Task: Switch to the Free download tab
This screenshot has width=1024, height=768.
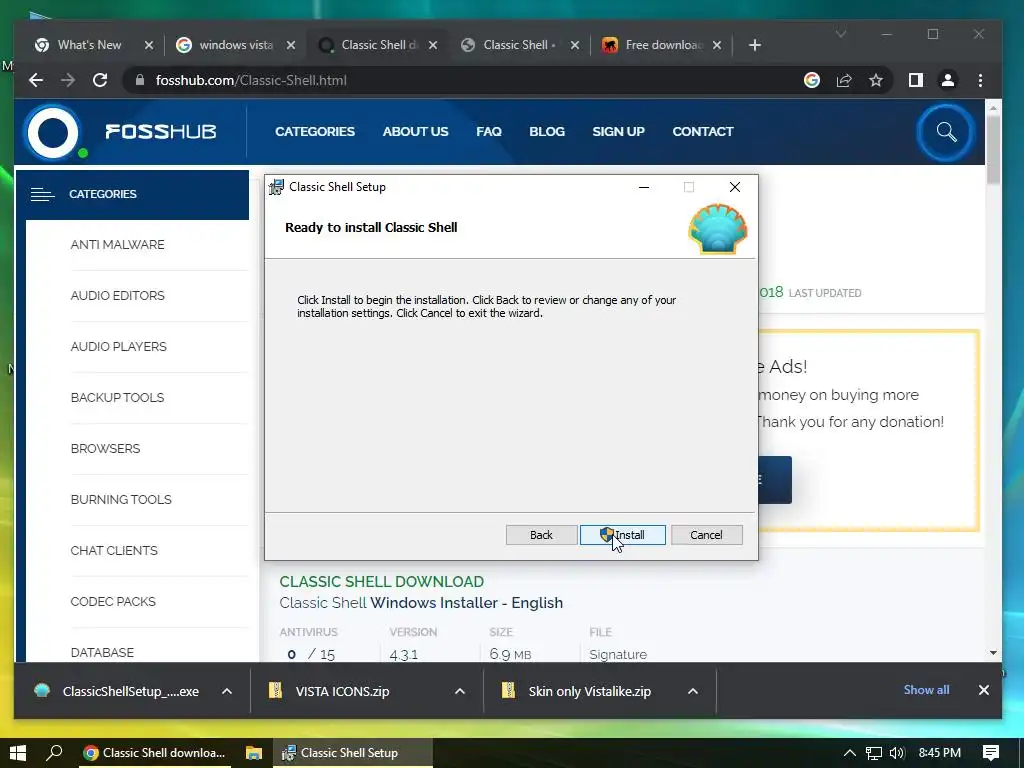Action: [663, 45]
